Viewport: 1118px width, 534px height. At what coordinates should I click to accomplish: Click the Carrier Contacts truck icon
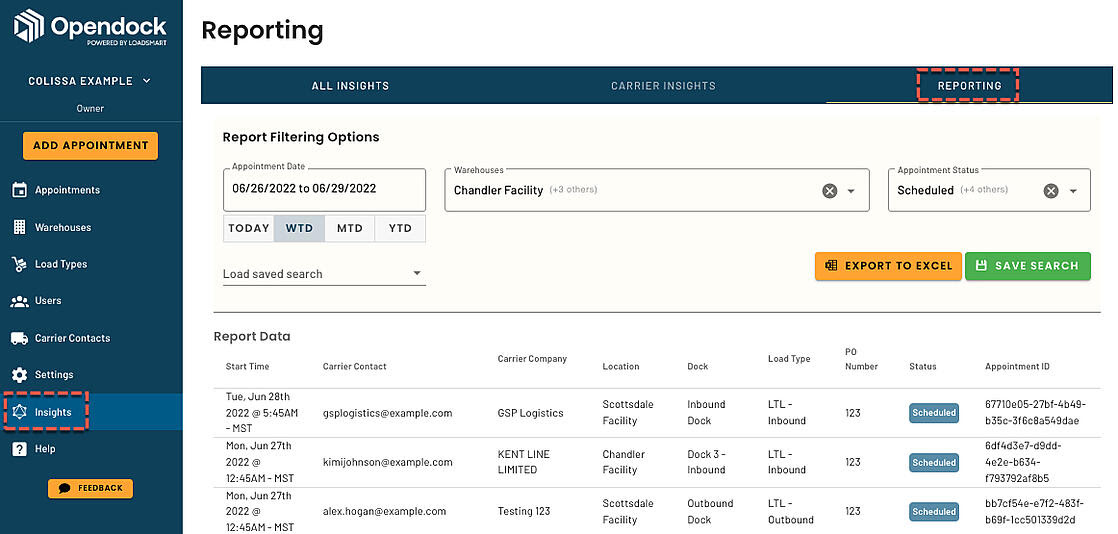pos(20,338)
